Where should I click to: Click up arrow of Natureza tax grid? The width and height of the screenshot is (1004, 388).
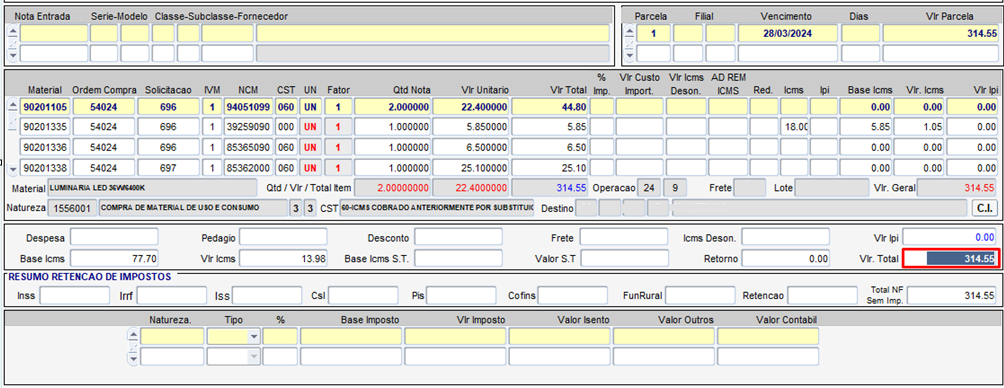tap(133, 334)
